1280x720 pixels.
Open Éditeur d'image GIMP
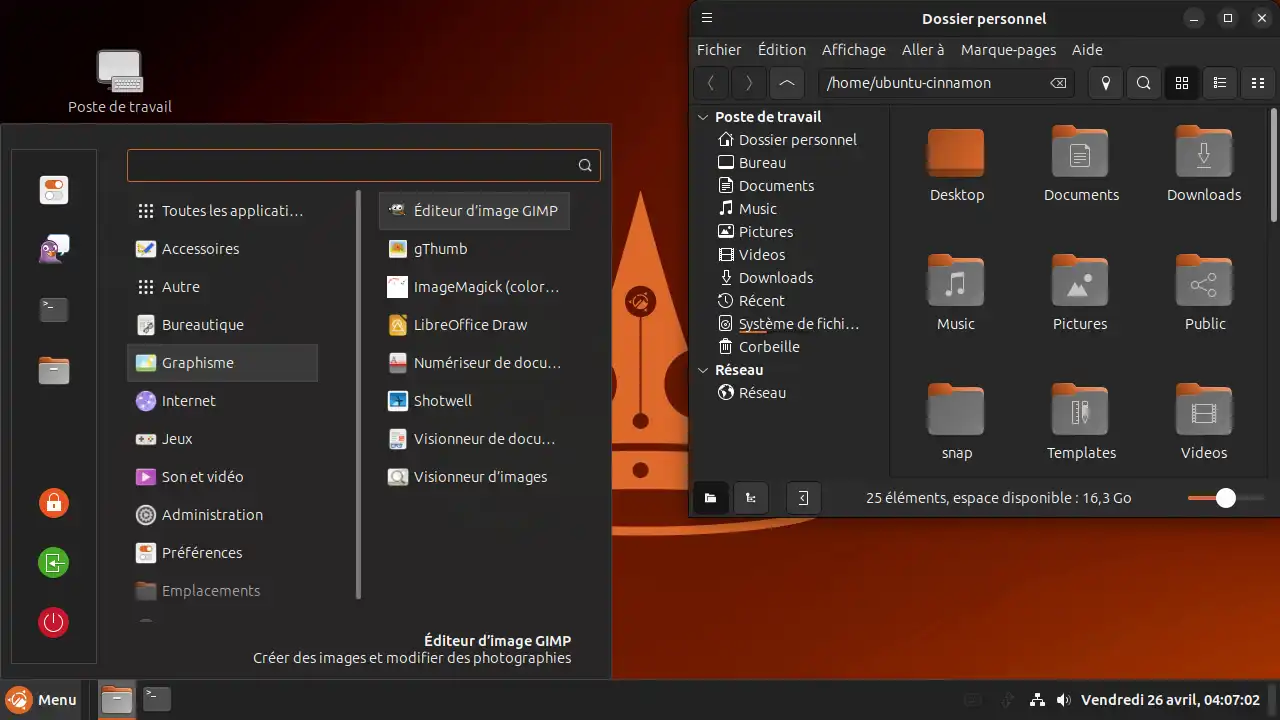point(474,211)
